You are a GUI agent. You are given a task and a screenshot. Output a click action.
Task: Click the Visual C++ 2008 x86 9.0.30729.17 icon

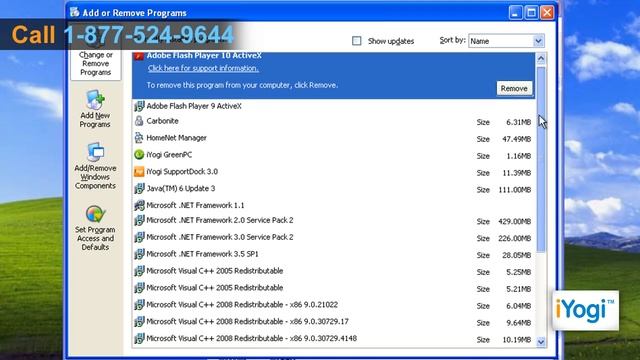point(139,322)
